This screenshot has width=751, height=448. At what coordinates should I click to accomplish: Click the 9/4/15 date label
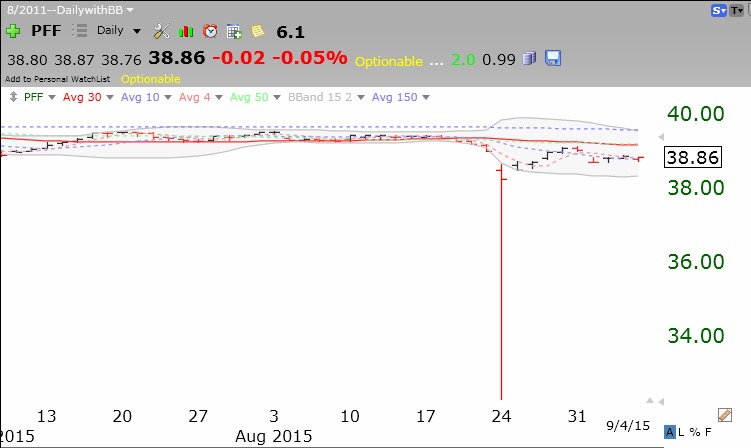(628, 425)
